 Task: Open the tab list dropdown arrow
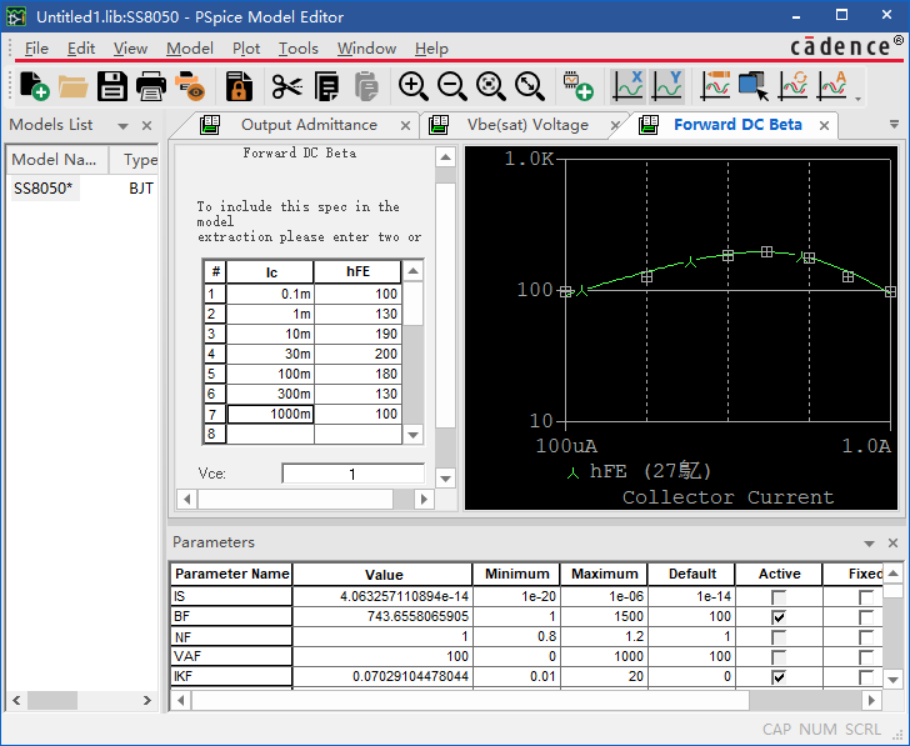(x=894, y=124)
